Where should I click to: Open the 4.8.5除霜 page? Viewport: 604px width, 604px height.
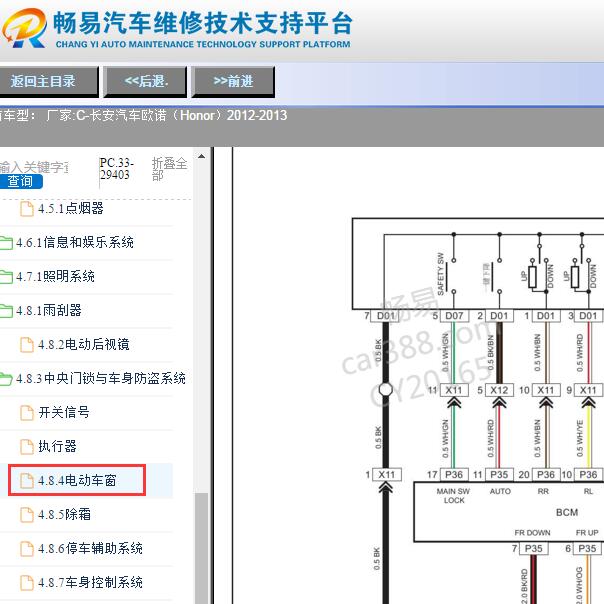[x=64, y=514]
